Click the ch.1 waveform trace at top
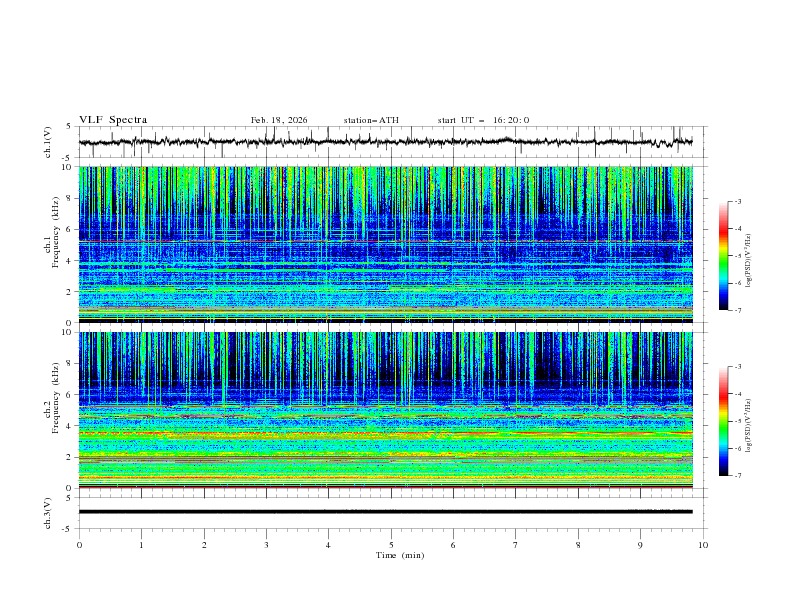The width and height of the screenshot is (792, 612). pos(385,142)
